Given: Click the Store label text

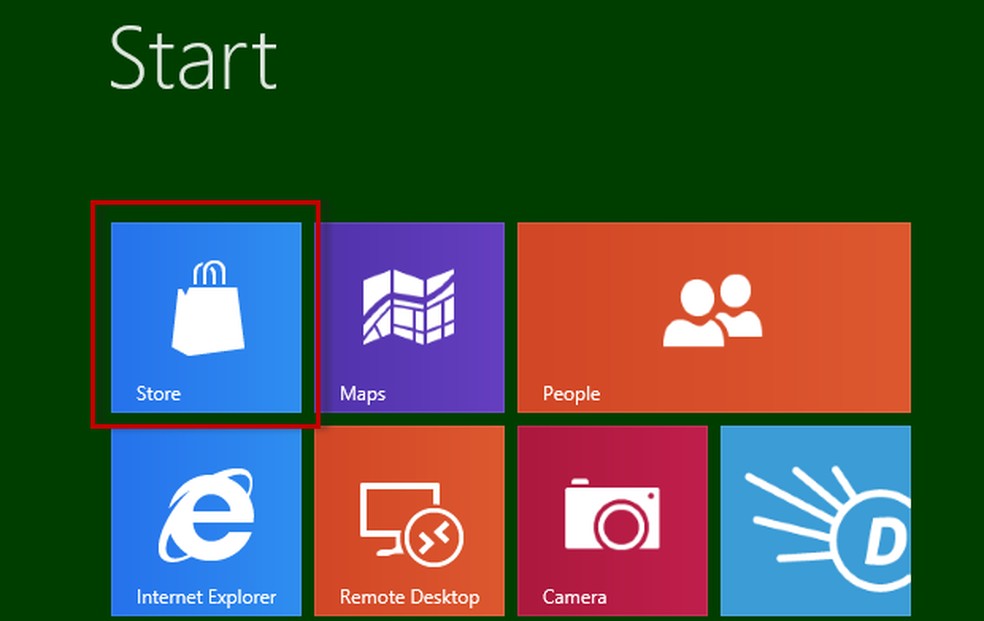Looking at the screenshot, I should 158,393.
